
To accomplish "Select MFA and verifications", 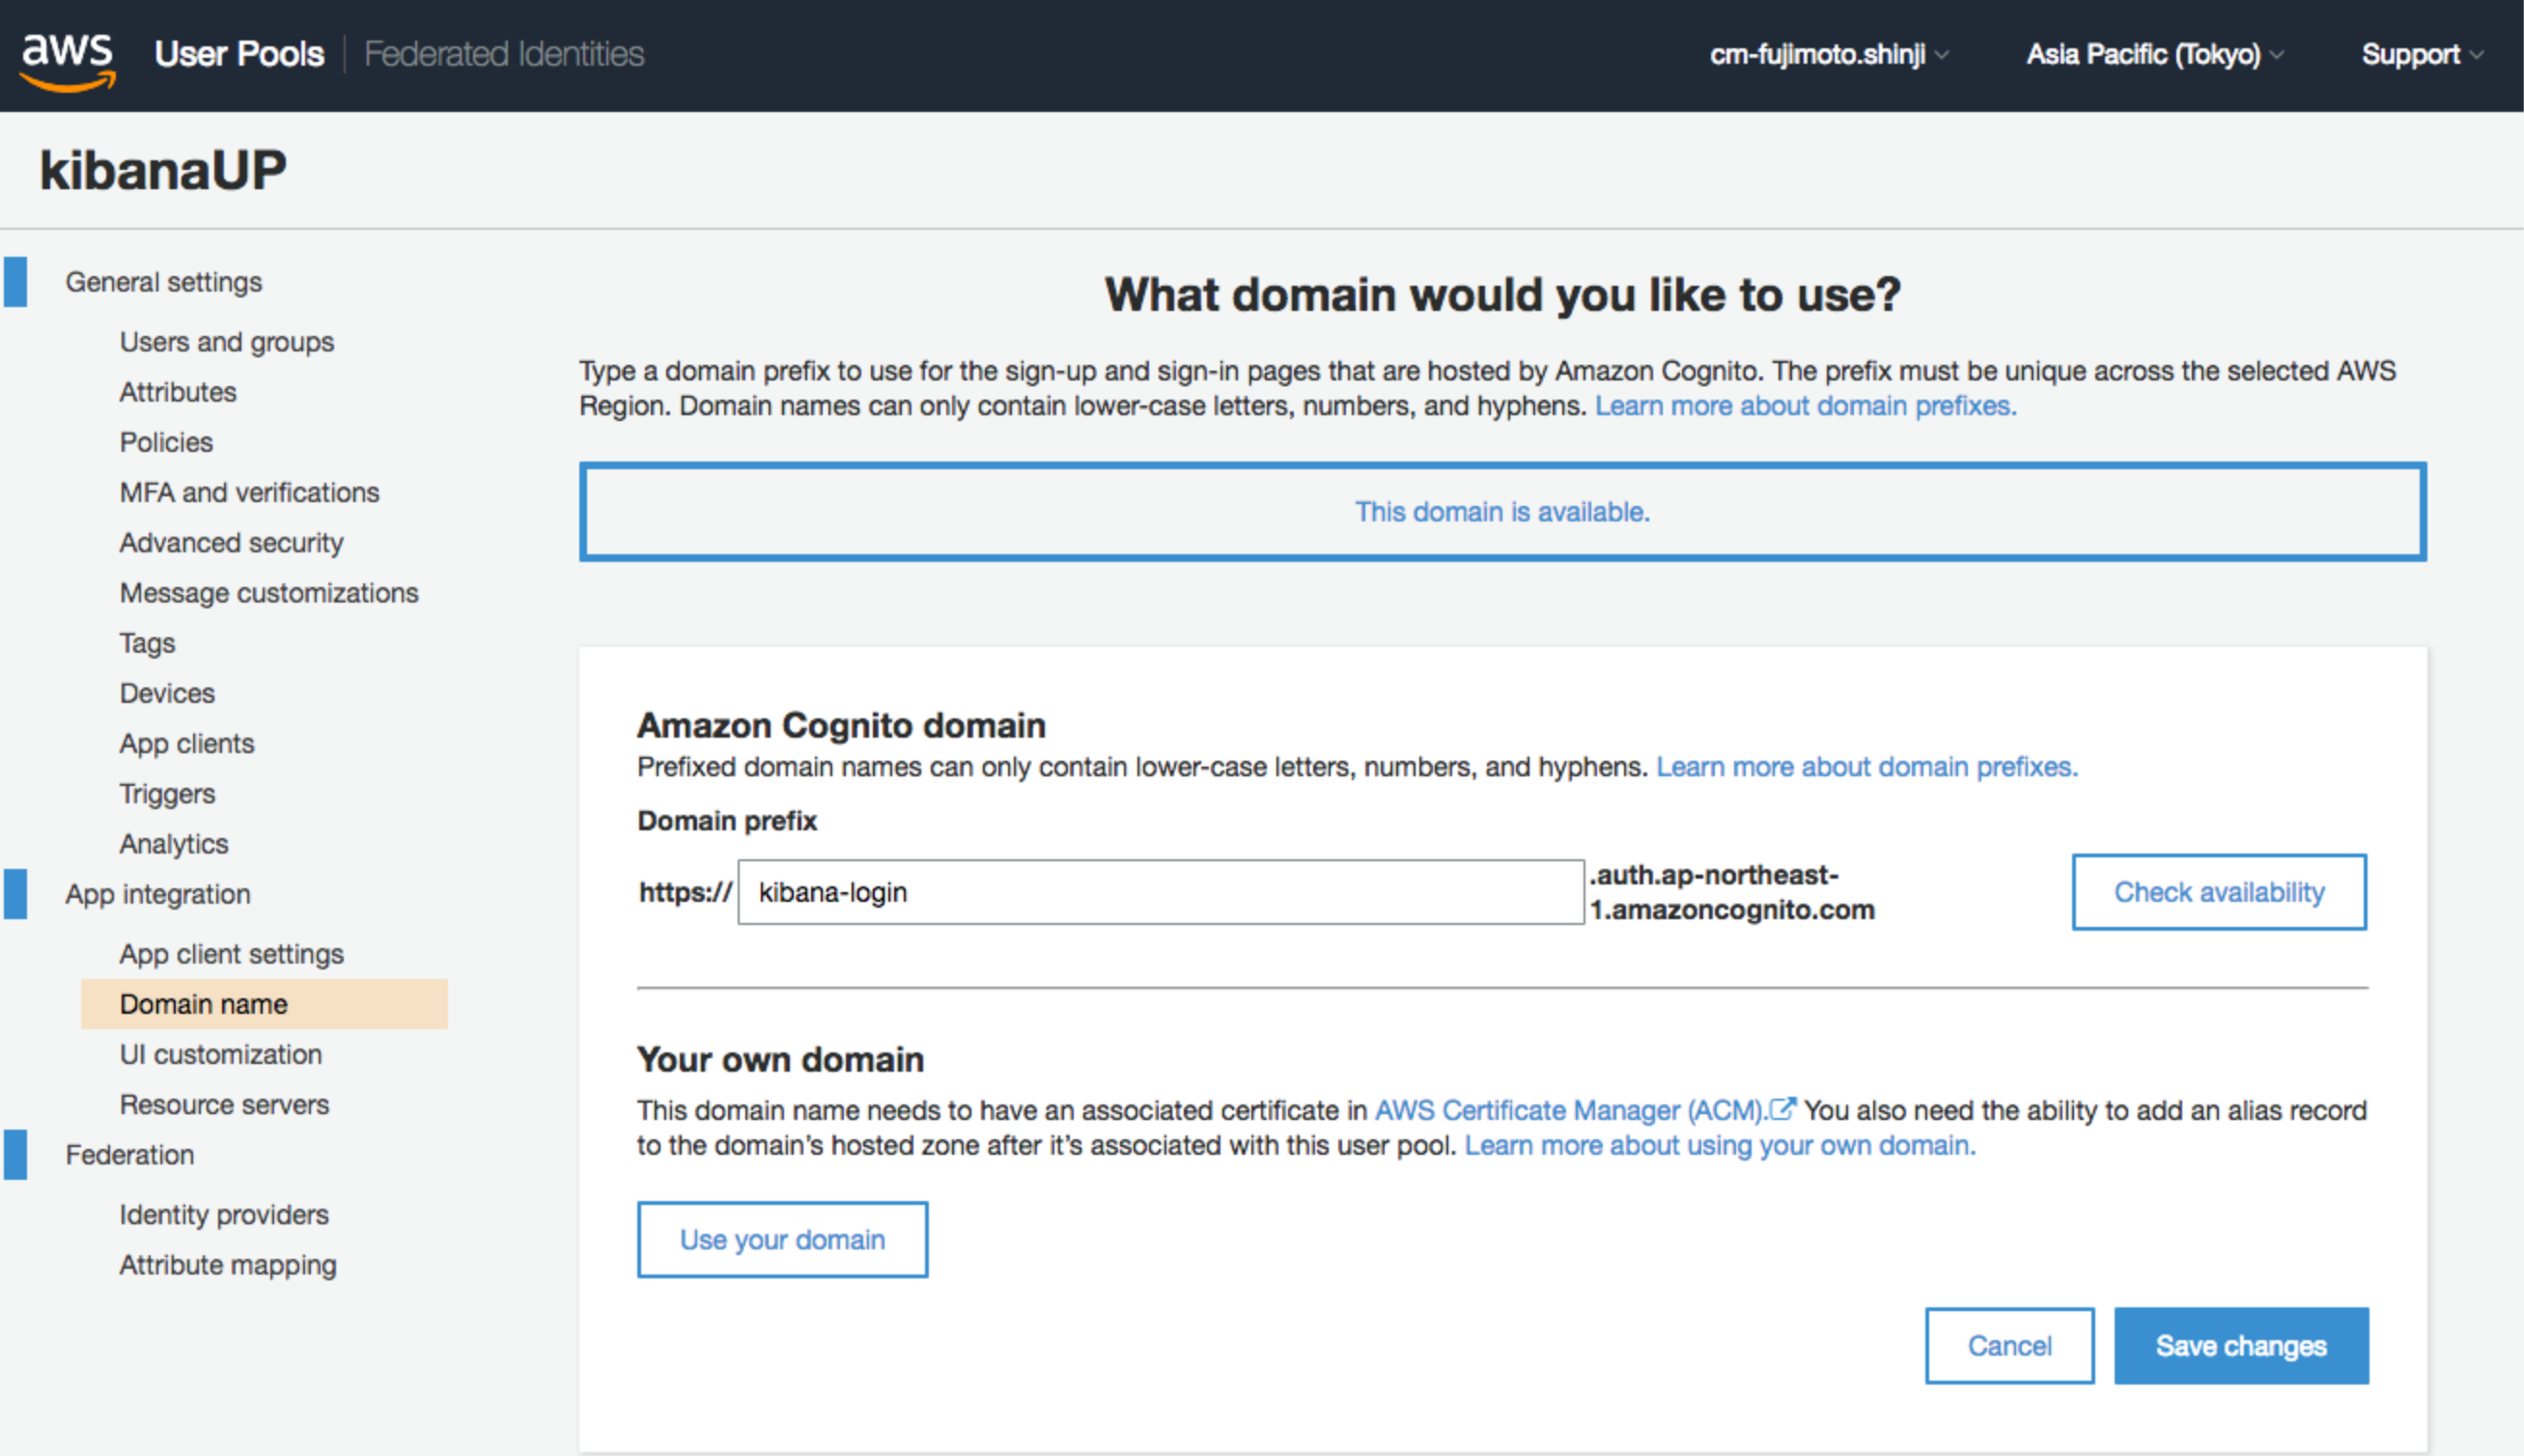I will pos(250,492).
